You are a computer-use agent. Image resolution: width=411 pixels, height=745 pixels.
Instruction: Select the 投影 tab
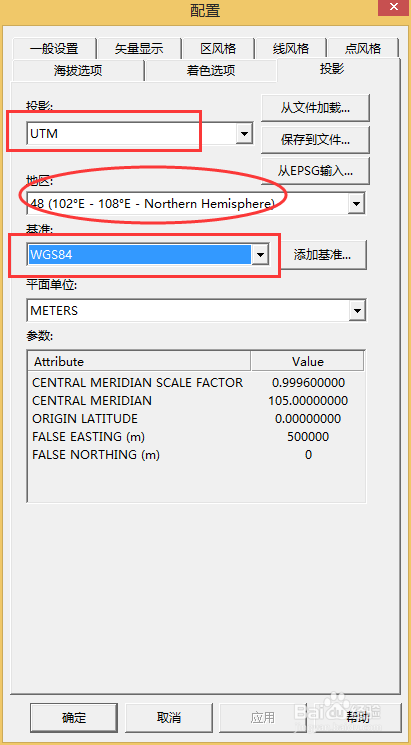[x=332, y=69]
